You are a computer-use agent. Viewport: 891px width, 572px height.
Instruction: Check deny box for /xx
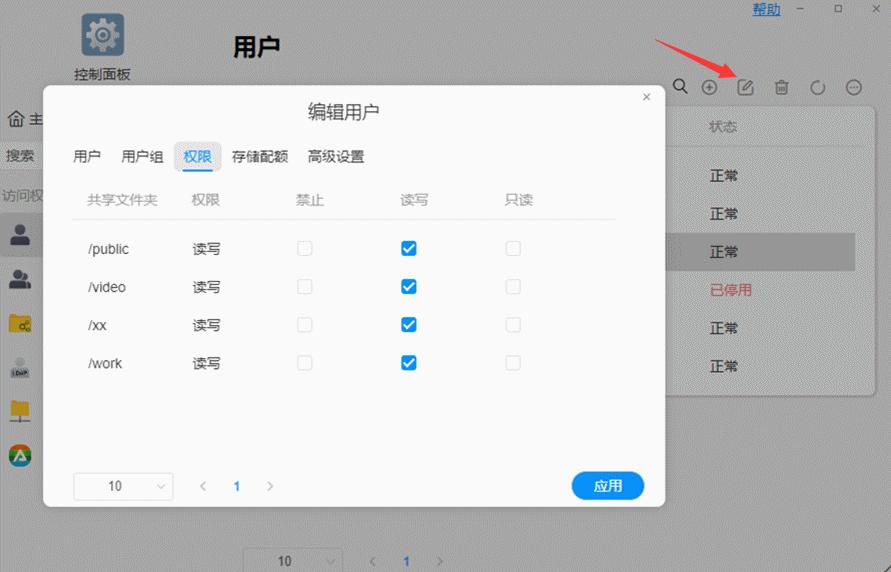305,324
